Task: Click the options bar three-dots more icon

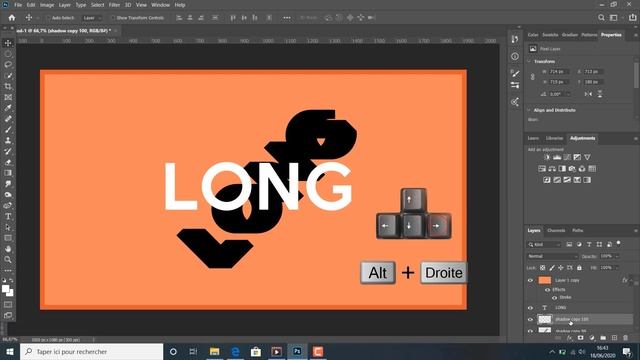Action: pos(287,18)
